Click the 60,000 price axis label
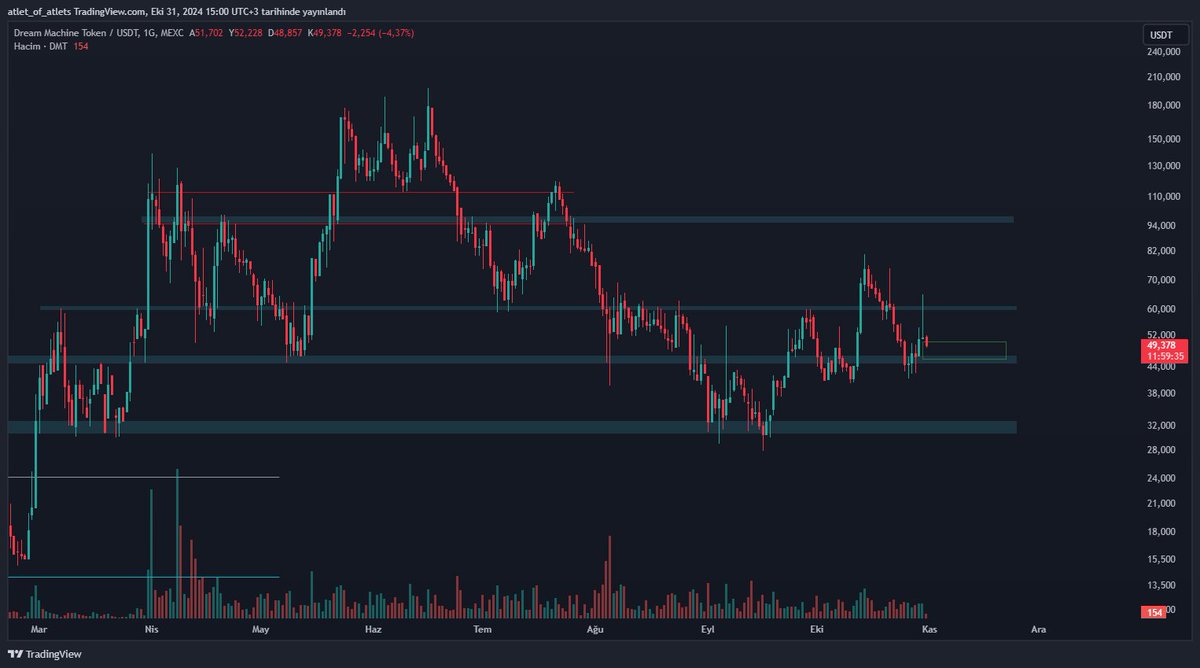 [x=1162, y=309]
